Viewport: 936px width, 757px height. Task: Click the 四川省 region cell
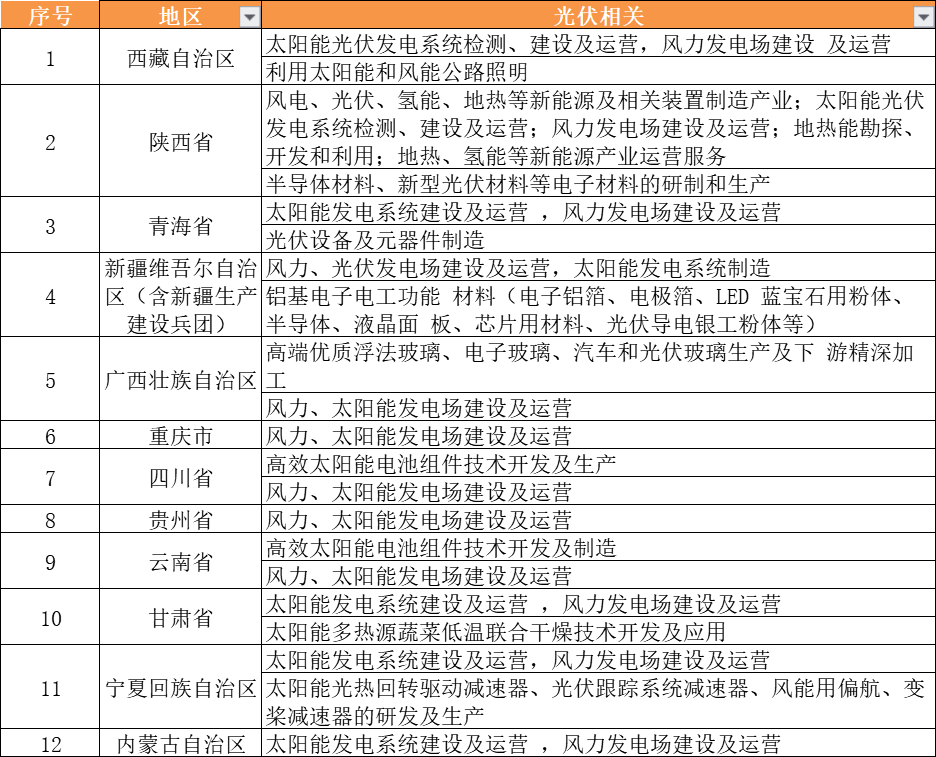click(181, 478)
